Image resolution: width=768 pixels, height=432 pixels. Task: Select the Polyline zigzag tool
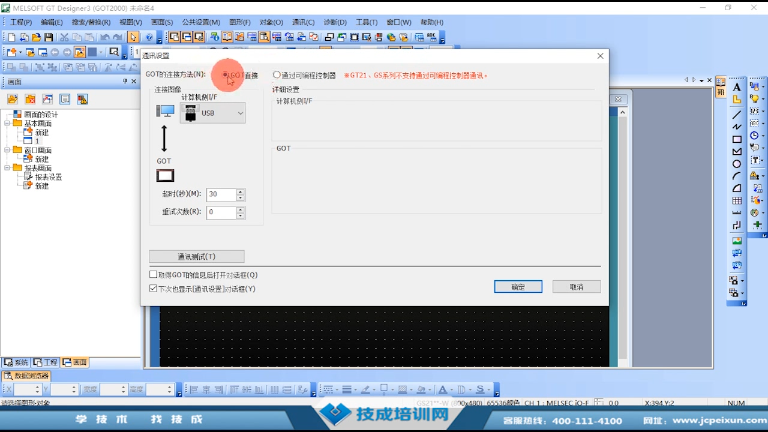(x=737, y=127)
